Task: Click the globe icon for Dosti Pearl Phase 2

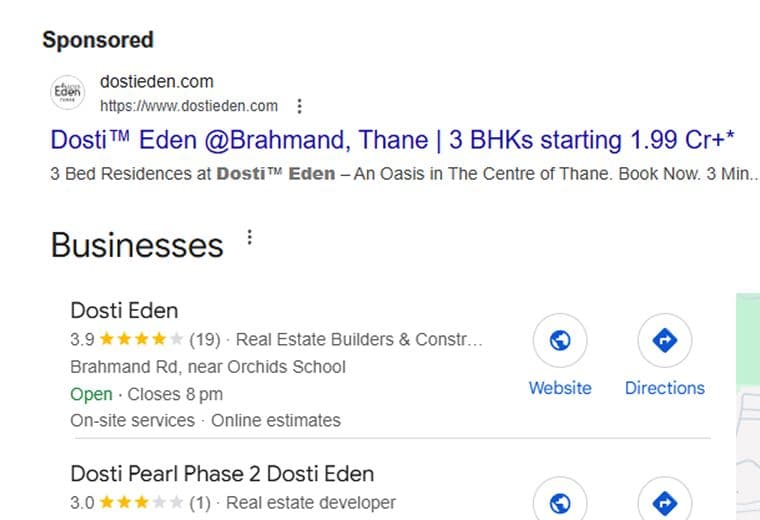Action: click(560, 502)
